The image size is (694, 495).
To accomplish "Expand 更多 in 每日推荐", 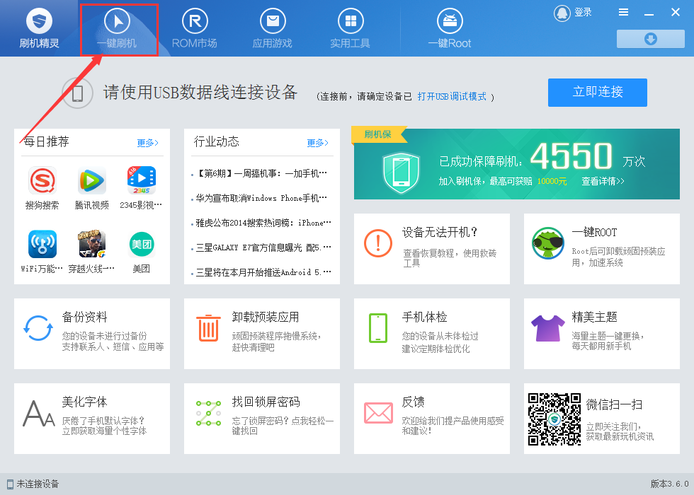I will tap(147, 143).
